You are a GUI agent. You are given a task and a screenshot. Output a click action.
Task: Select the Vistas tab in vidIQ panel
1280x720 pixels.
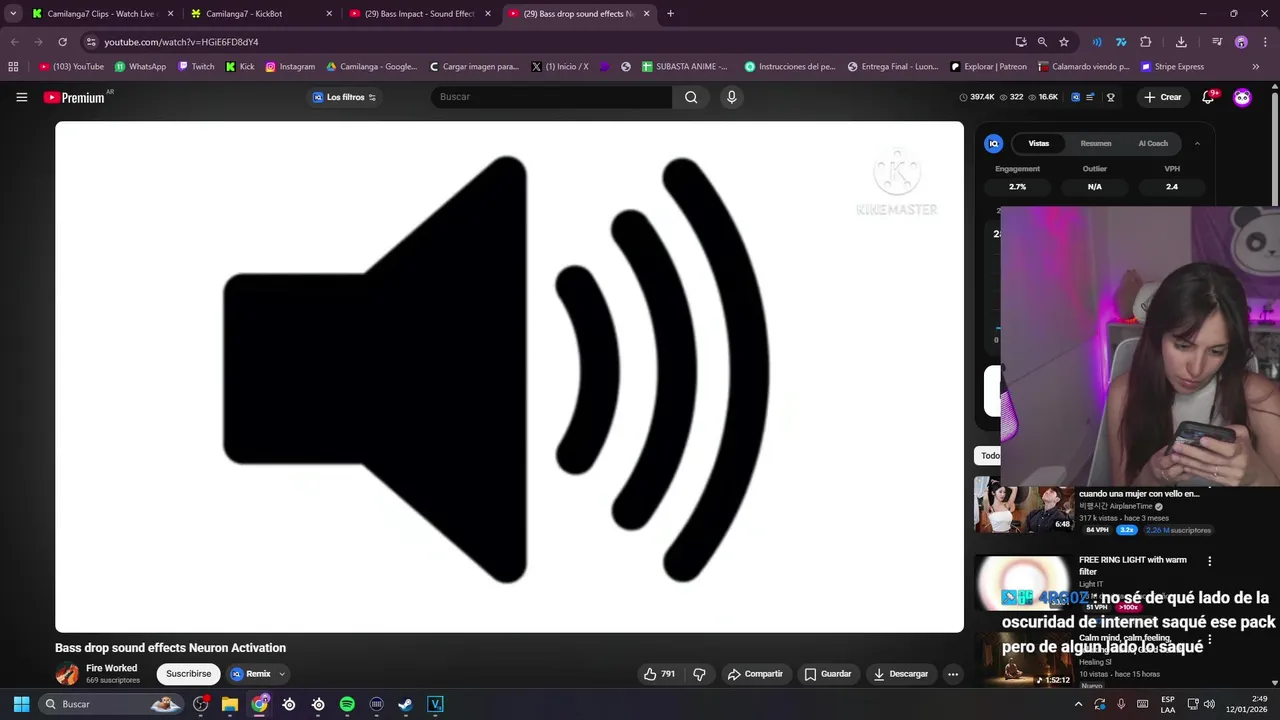1039,143
